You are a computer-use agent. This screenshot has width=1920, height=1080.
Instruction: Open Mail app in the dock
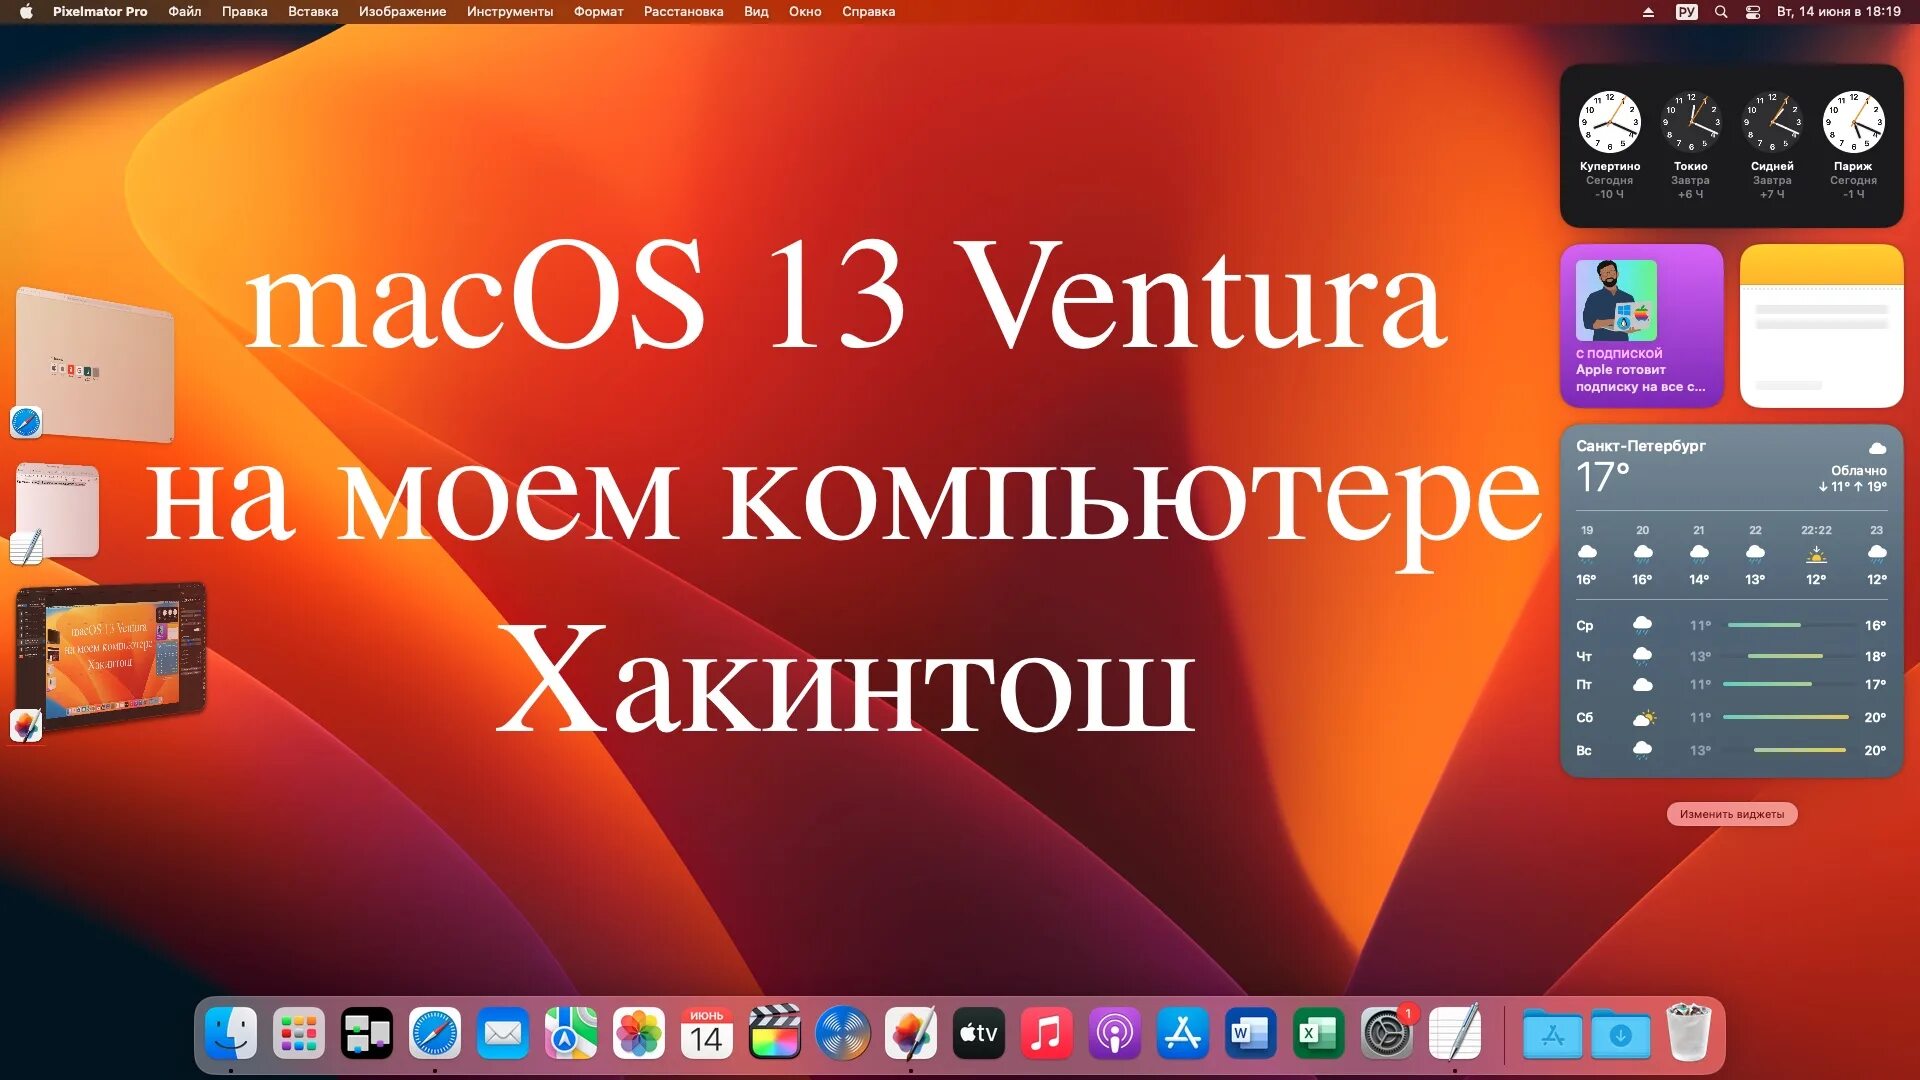pos(503,1033)
